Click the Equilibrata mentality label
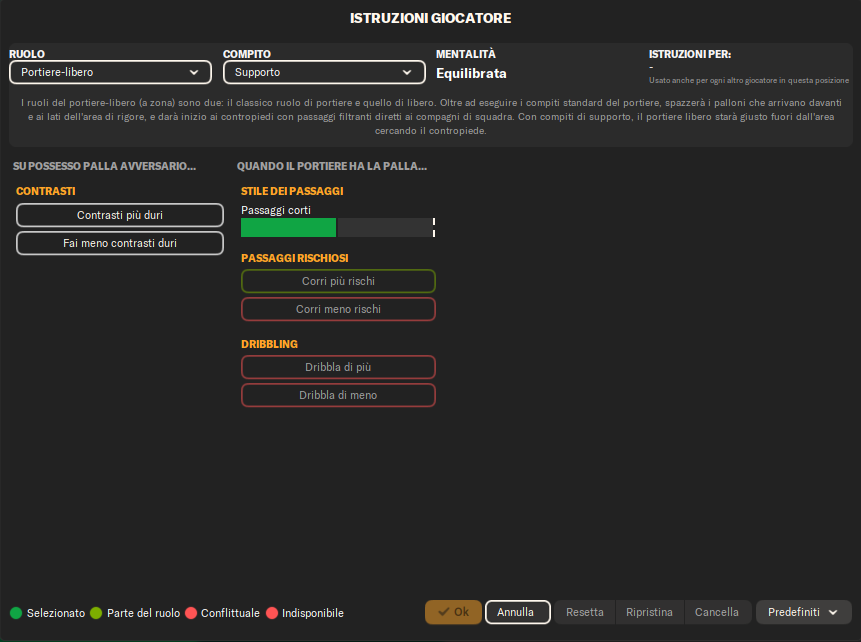 click(x=471, y=73)
